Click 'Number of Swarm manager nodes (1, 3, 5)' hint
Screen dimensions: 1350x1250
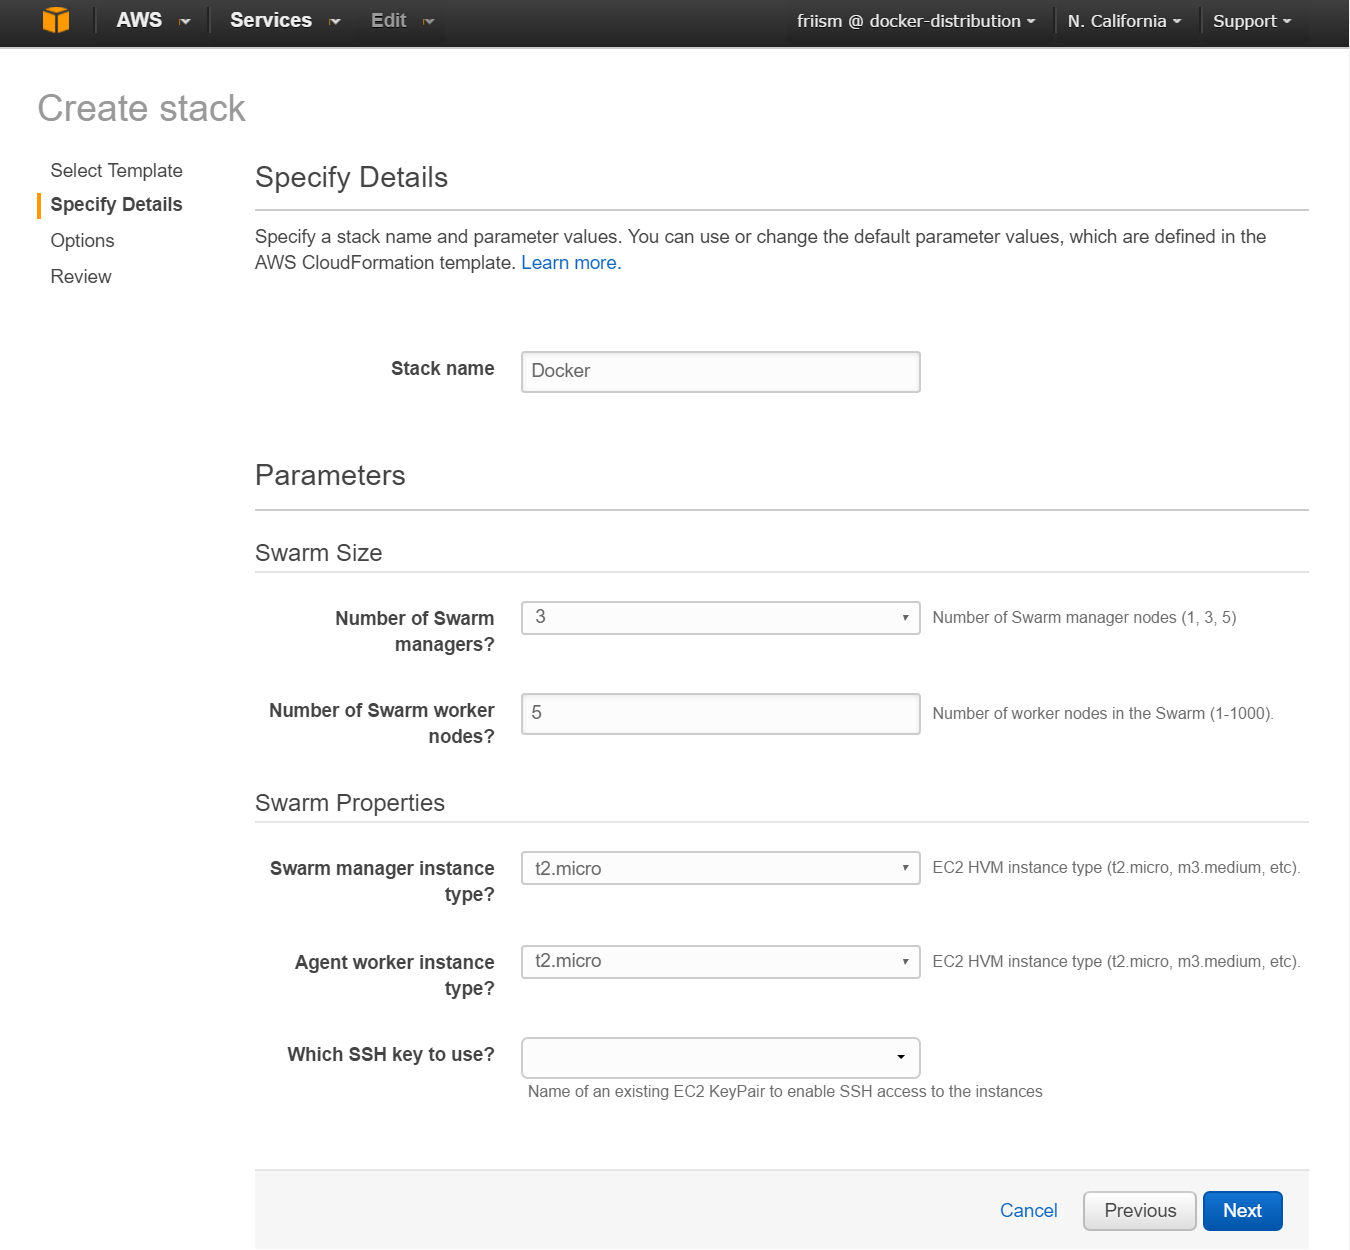pos(1084,618)
